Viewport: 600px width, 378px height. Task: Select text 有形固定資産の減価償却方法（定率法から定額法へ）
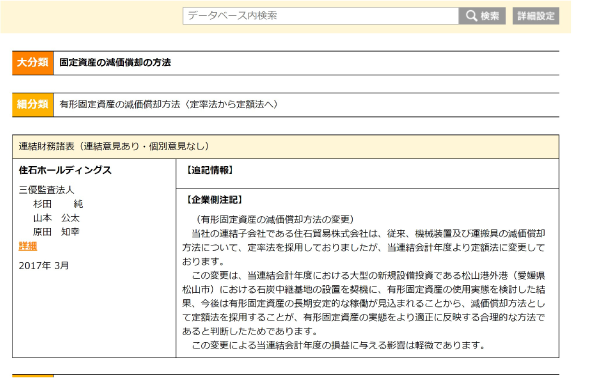click(169, 104)
